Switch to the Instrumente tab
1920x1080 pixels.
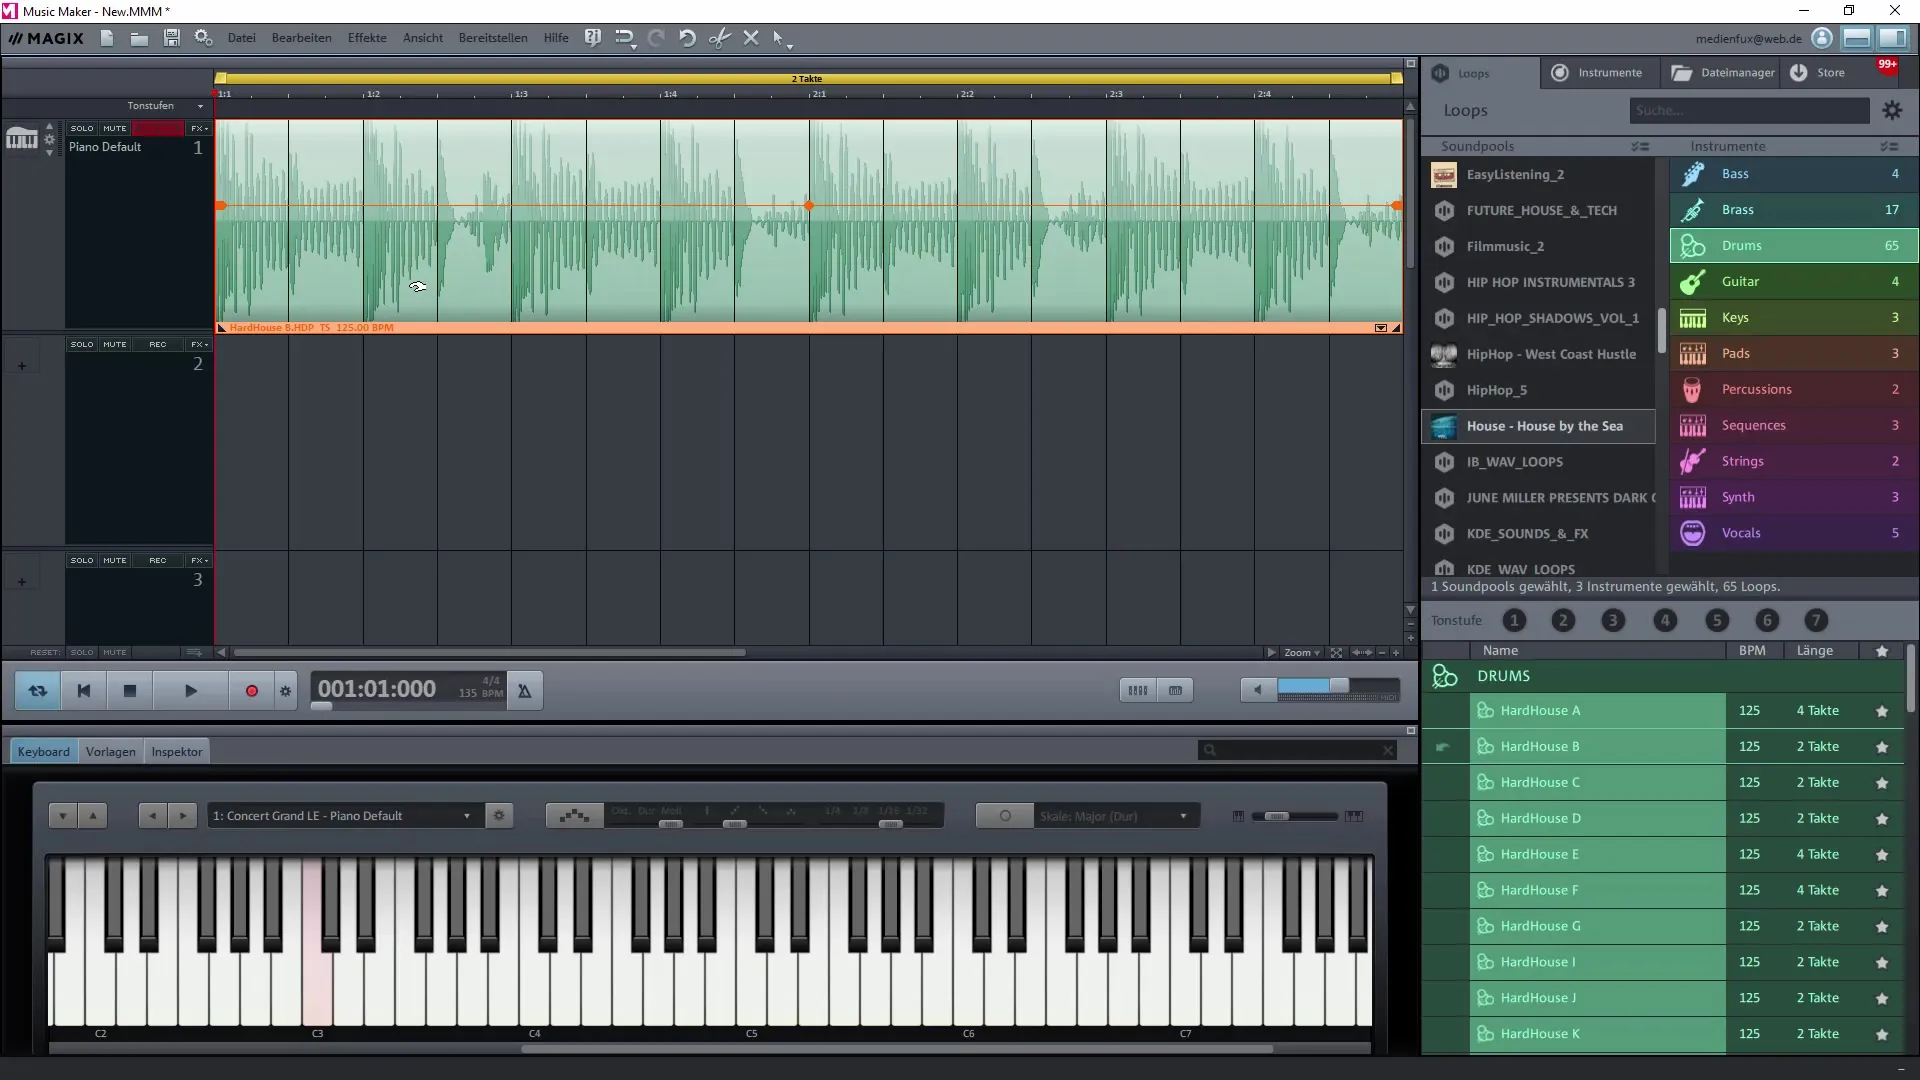click(x=1597, y=73)
